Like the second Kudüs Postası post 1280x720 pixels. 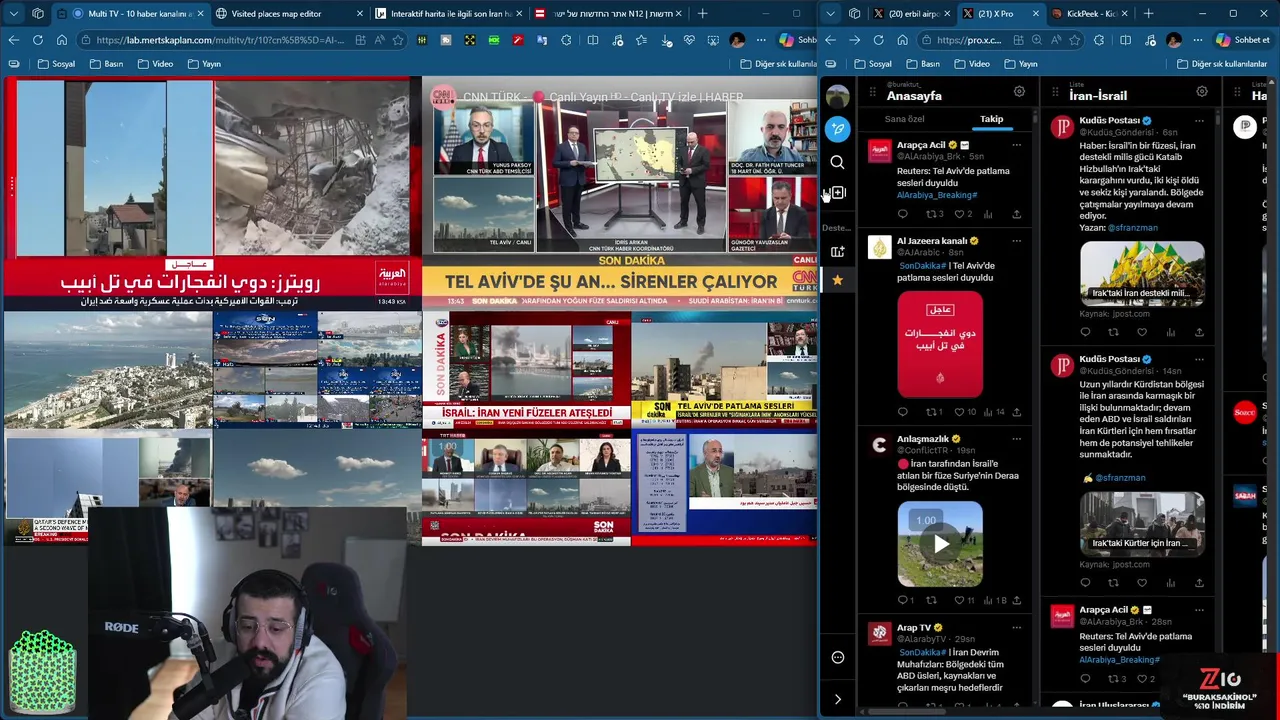coord(1142,582)
